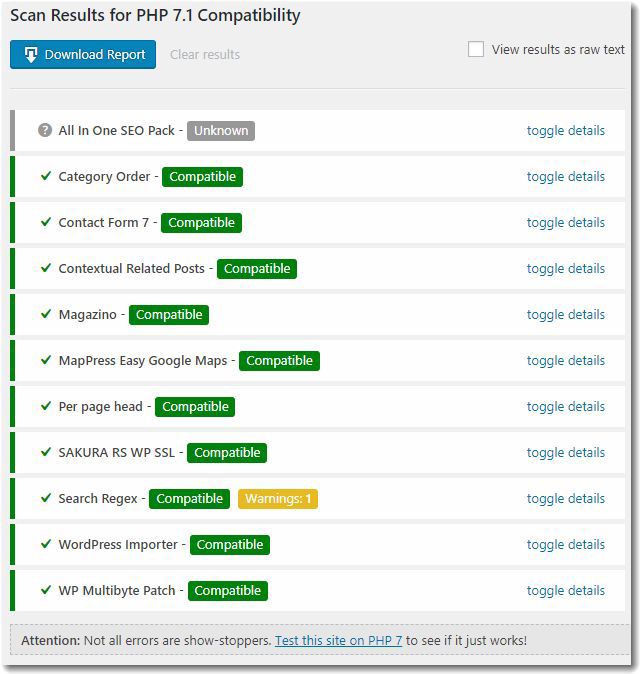Screen dimensions: 640x674
Task: Click the checkmark icon beside WP Multibyte Patch
Action: coord(46,590)
